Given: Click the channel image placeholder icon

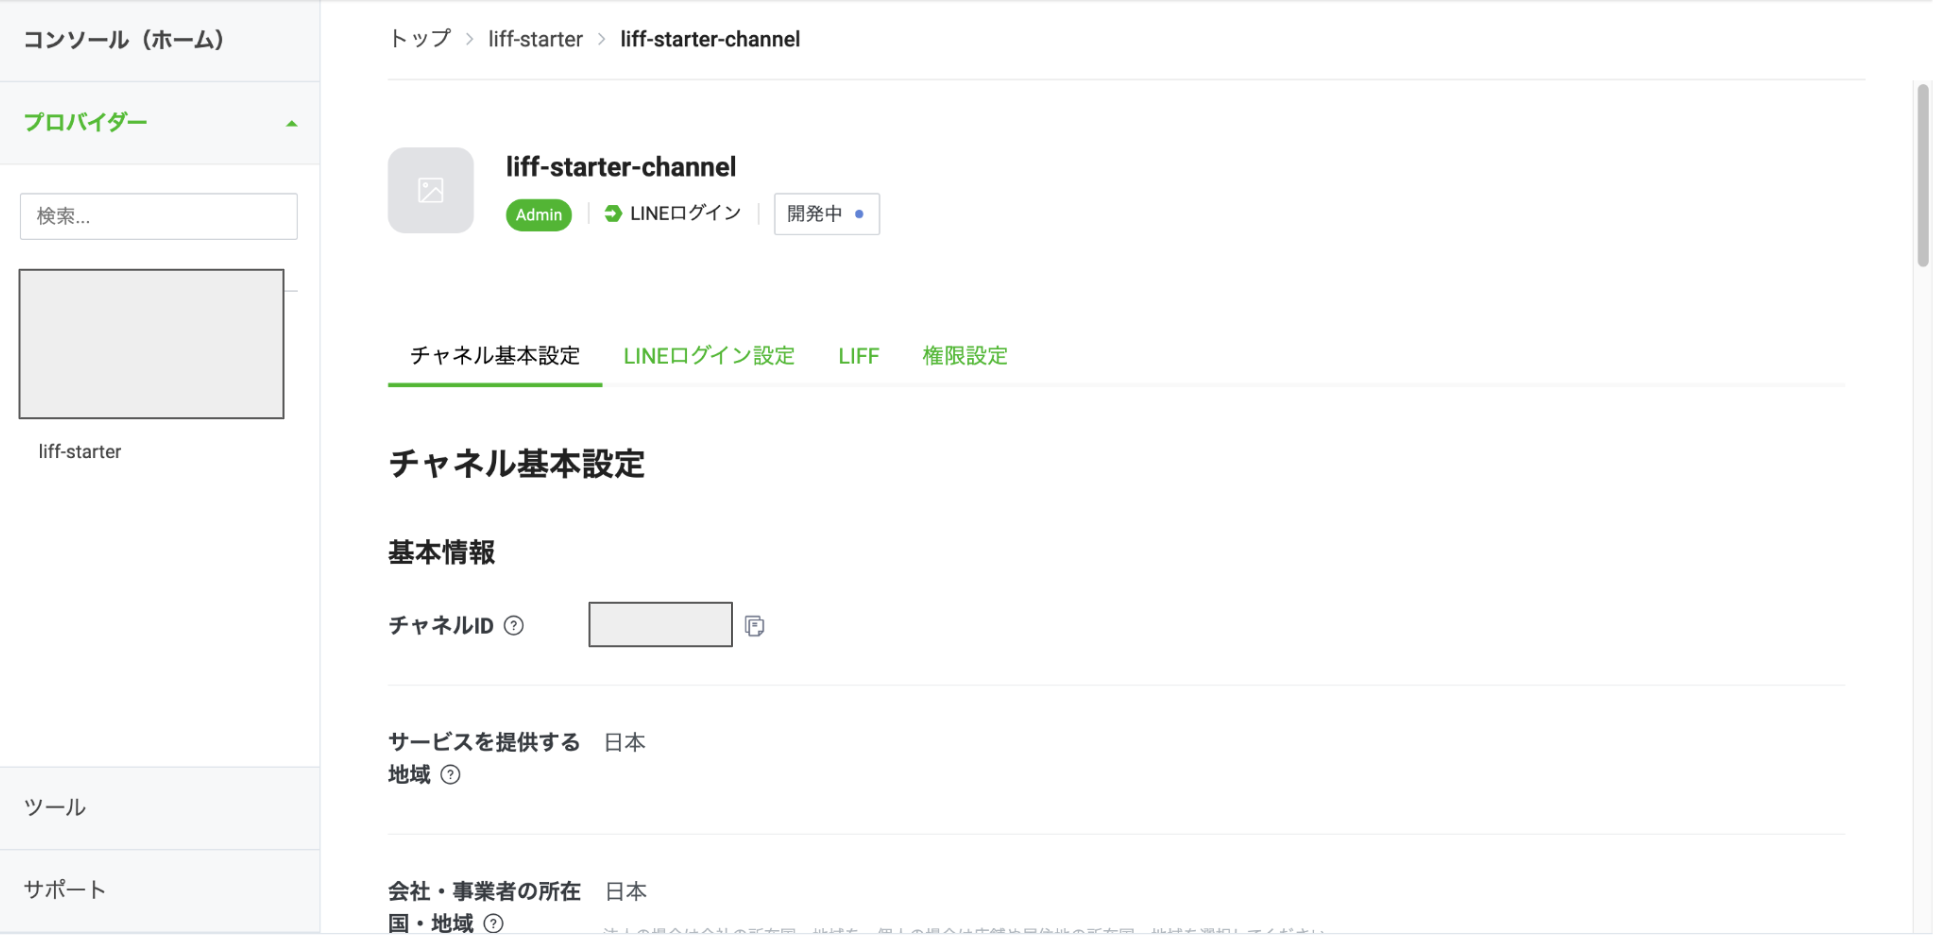Looking at the screenshot, I should [x=430, y=190].
